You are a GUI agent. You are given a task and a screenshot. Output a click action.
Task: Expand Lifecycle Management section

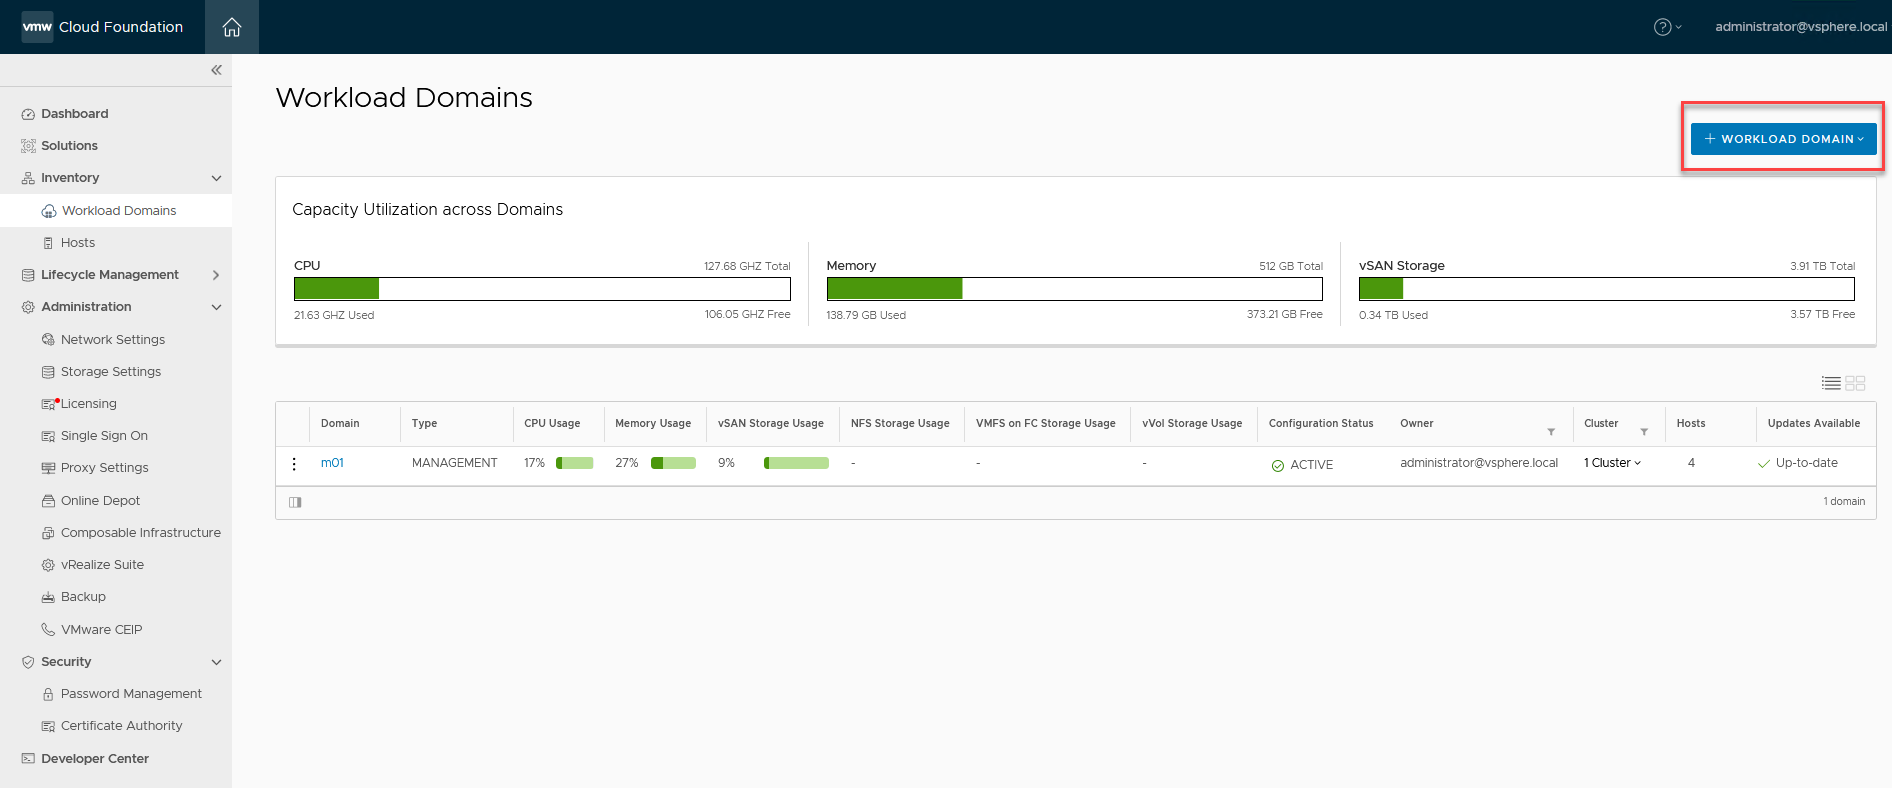pos(216,275)
